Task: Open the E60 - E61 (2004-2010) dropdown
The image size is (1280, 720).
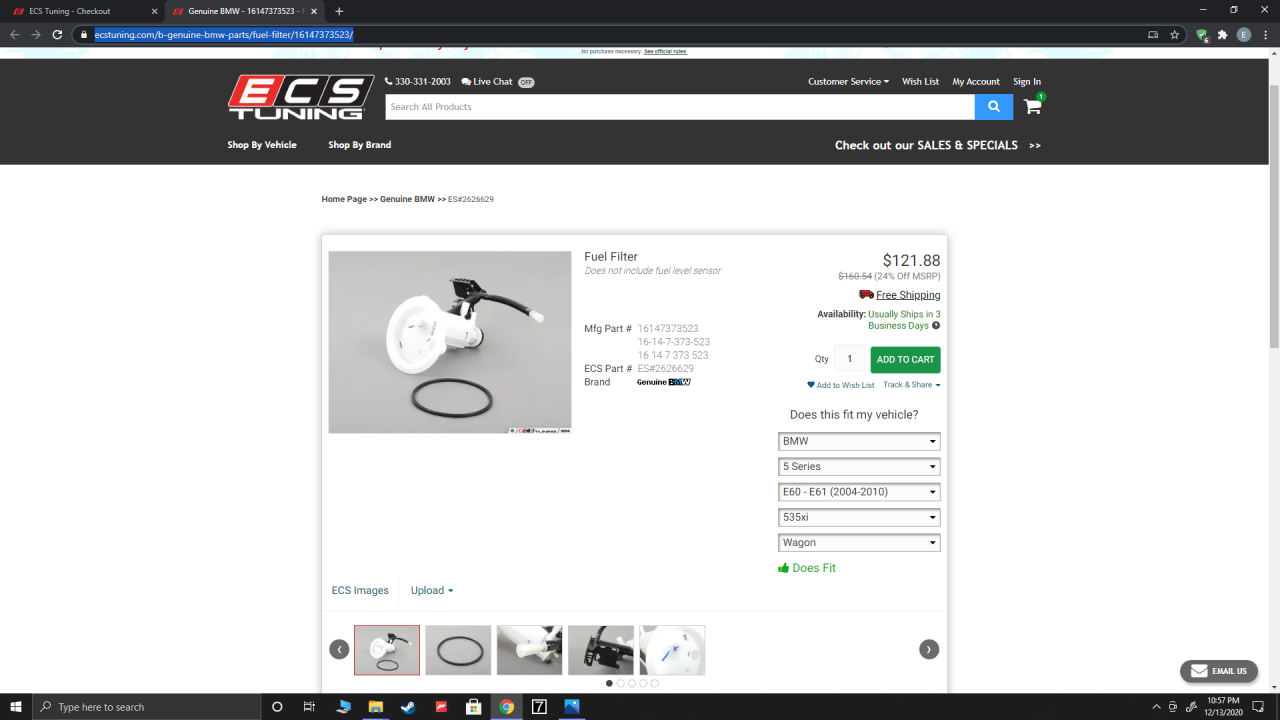Action: (x=859, y=492)
